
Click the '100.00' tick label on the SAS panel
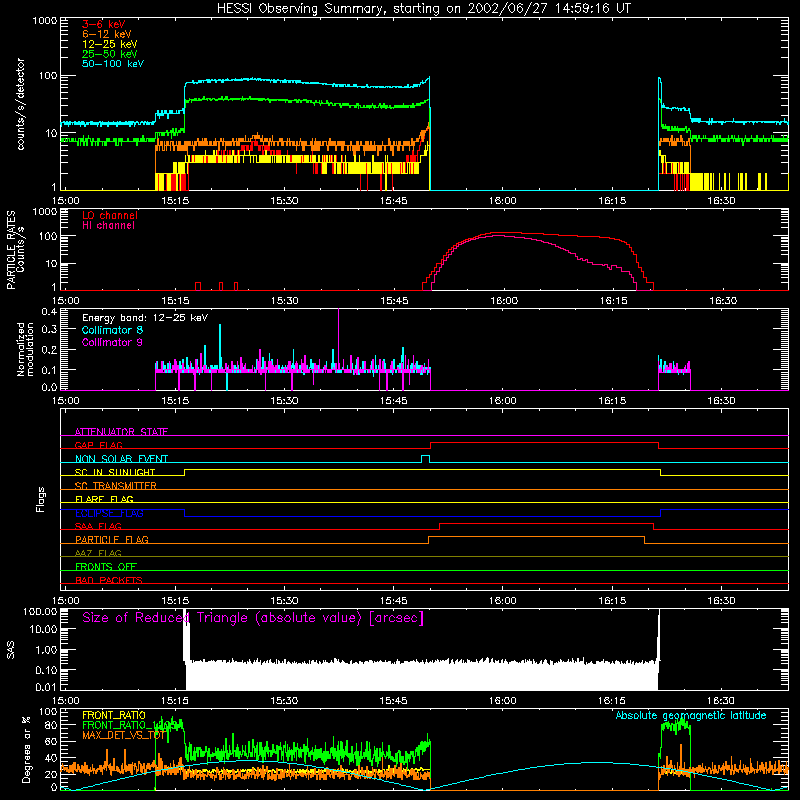click(40, 612)
